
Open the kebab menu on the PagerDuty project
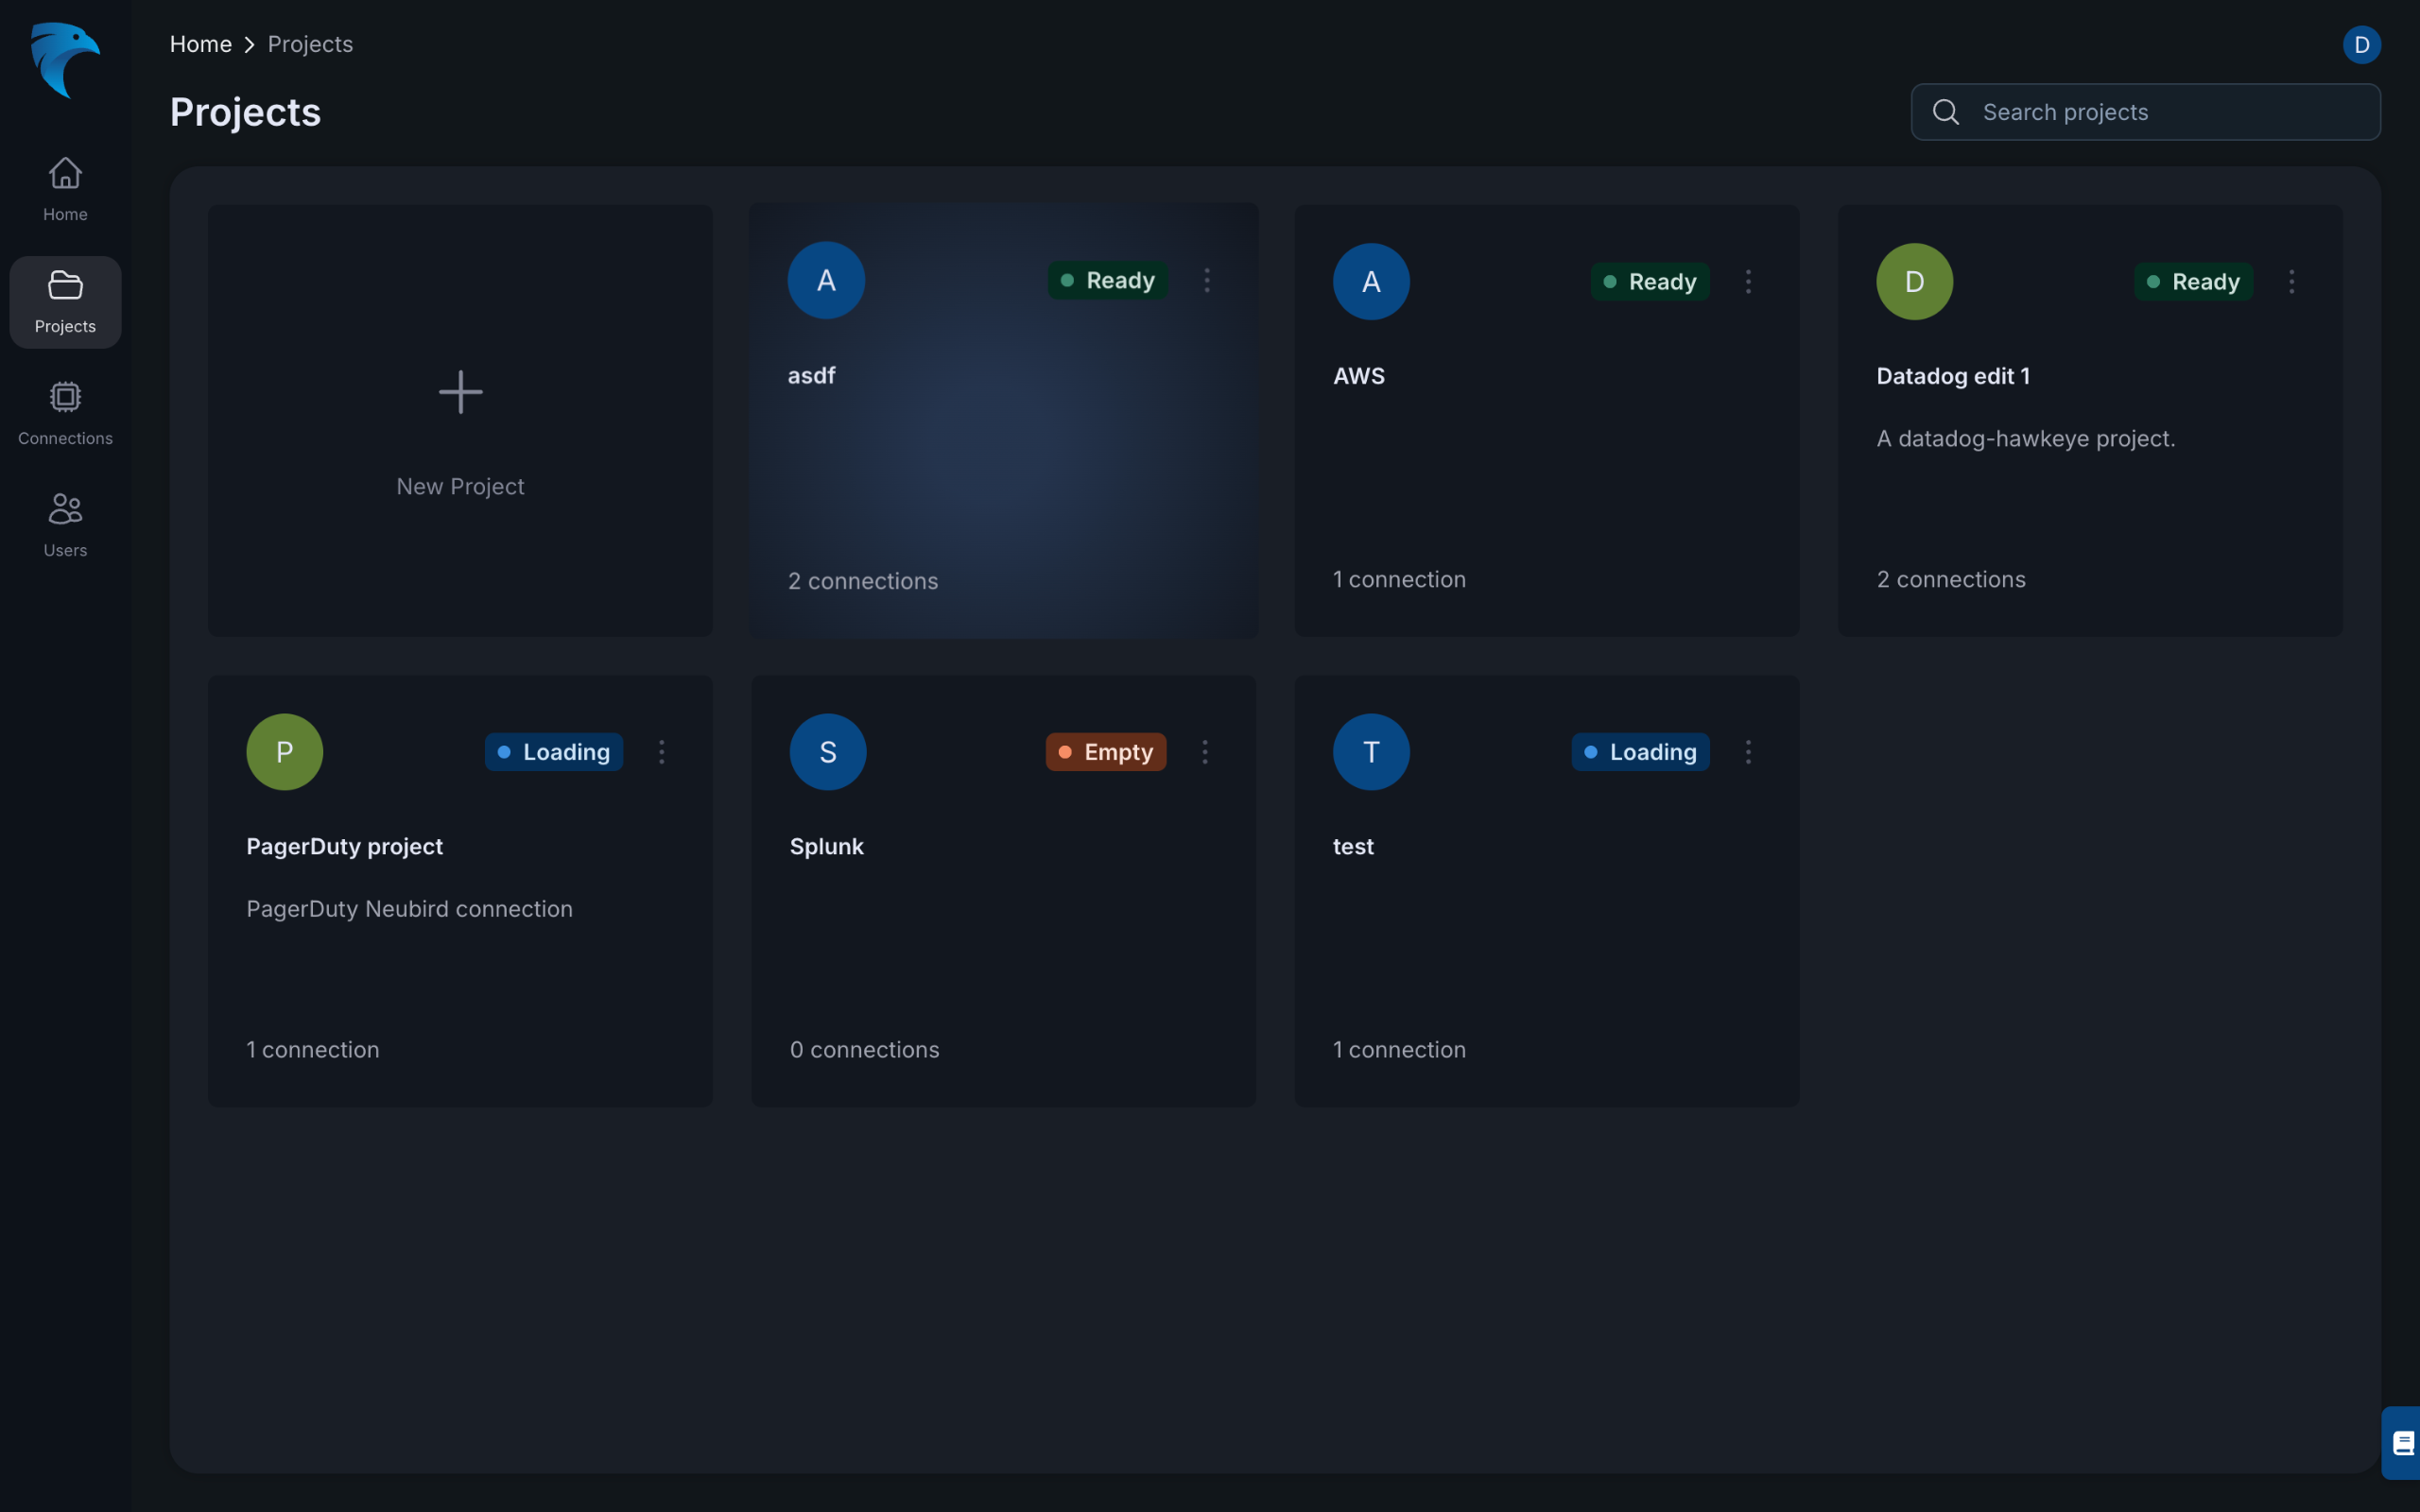click(x=661, y=752)
